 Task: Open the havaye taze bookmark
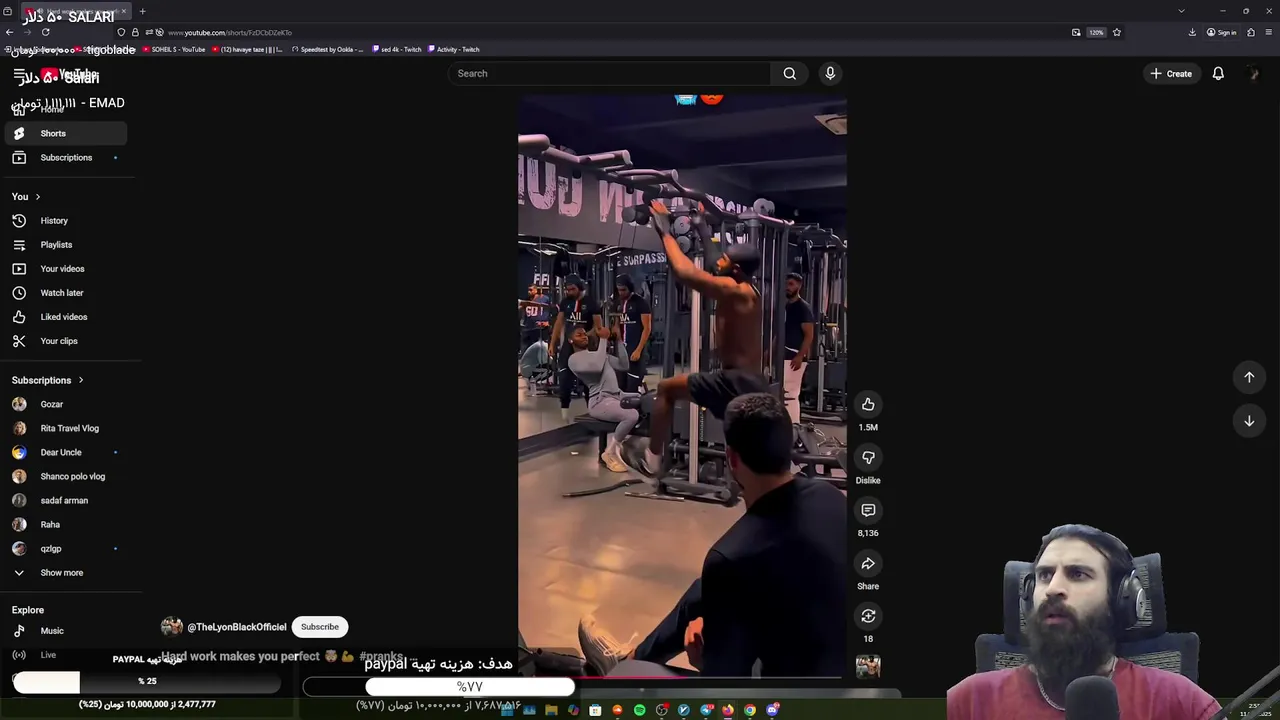247,49
